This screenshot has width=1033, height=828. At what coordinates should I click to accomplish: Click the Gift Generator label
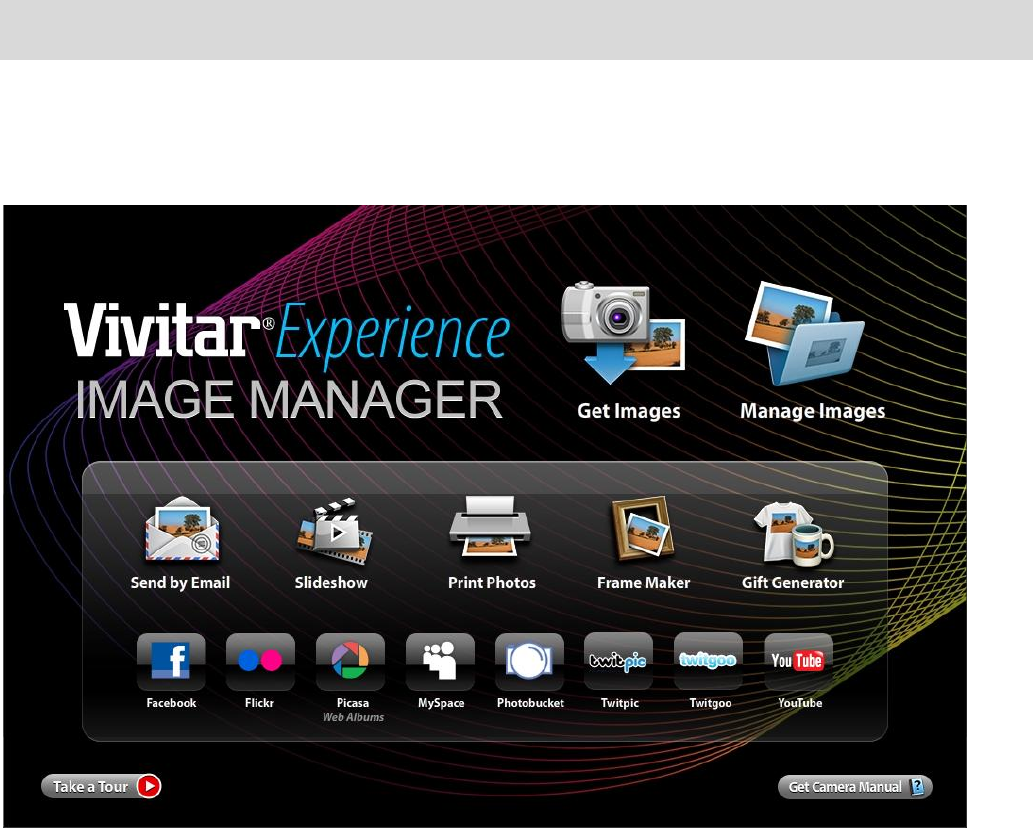click(x=793, y=583)
